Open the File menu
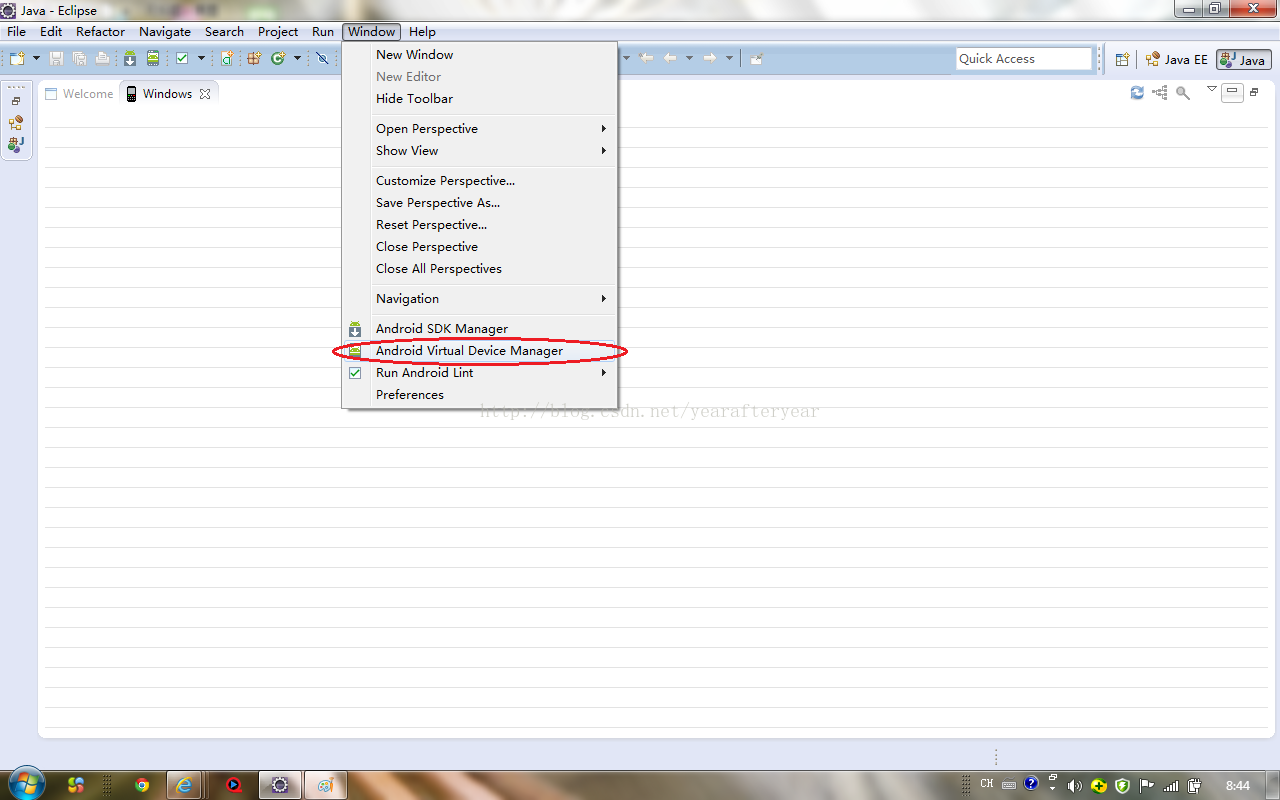This screenshot has height=800, width=1280. [17, 32]
